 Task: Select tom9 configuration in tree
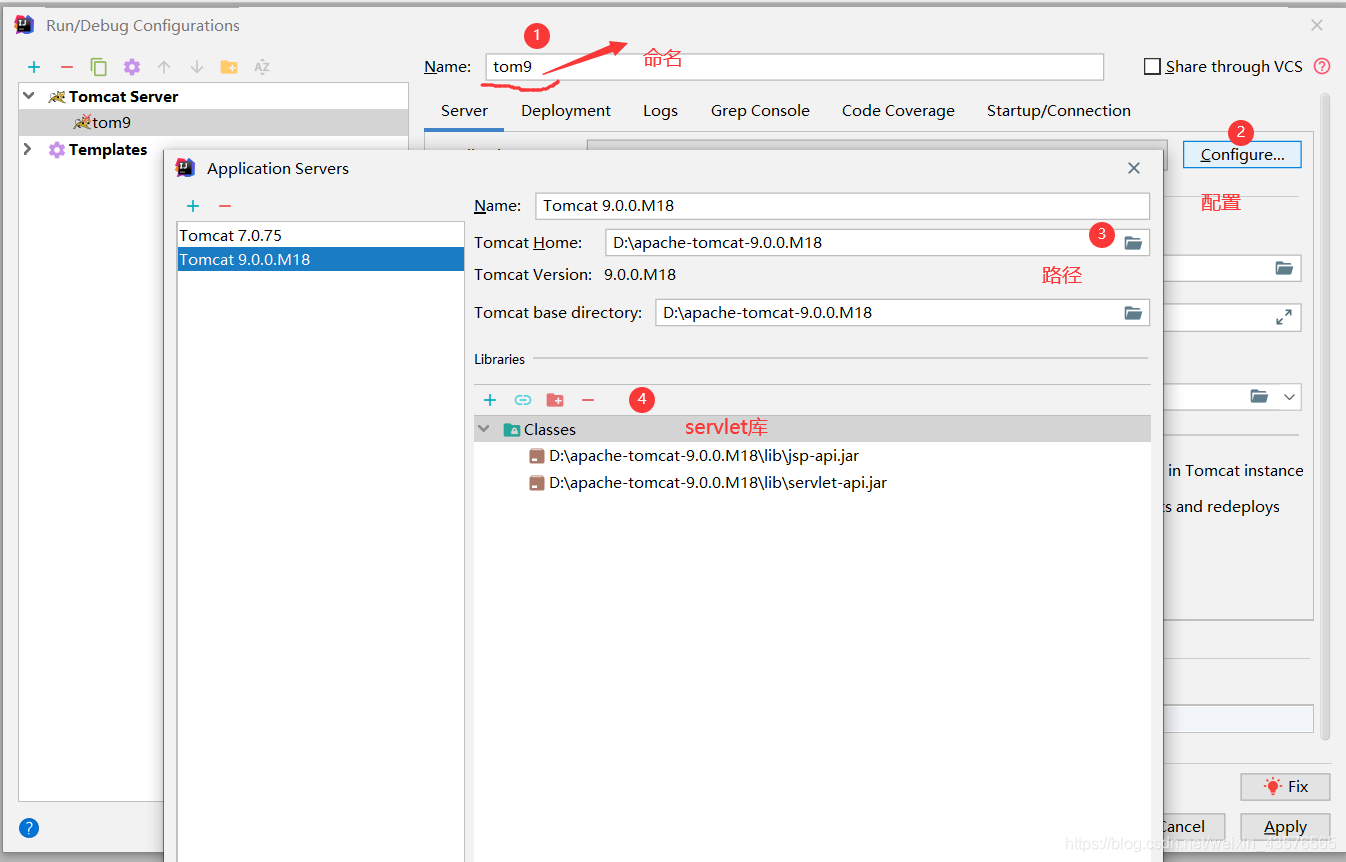coord(213,122)
